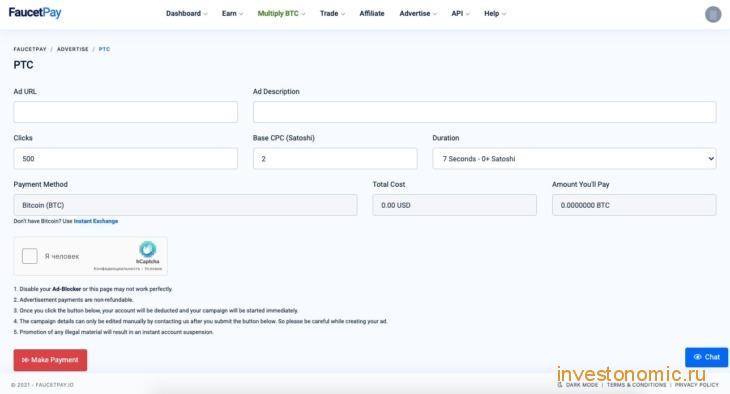Click the PTC page heading
The height and width of the screenshot is (394, 730).
click(23, 65)
